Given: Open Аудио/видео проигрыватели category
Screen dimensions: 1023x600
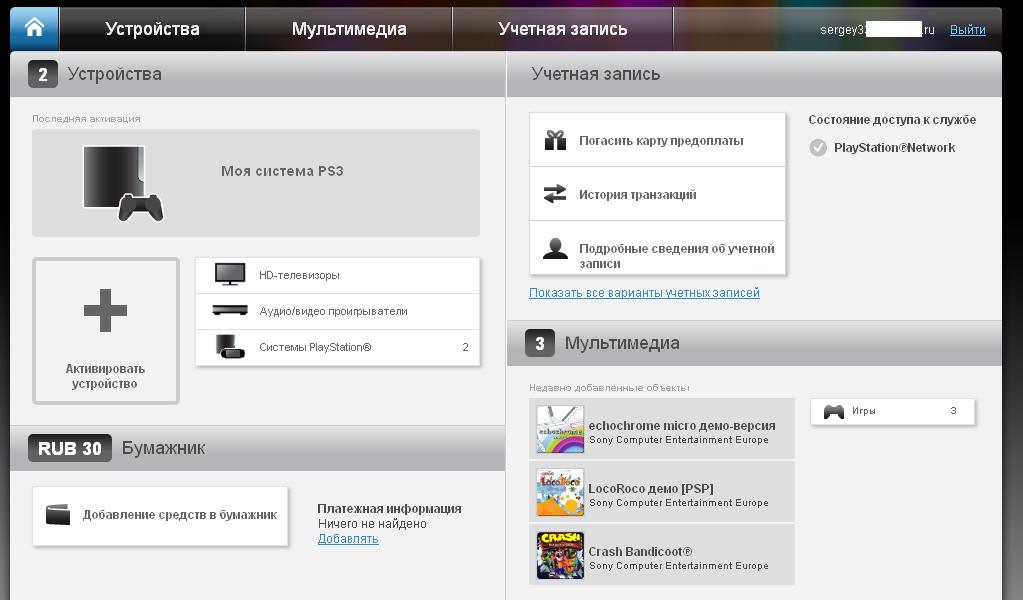Looking at the screenshot, I should 337,311.
